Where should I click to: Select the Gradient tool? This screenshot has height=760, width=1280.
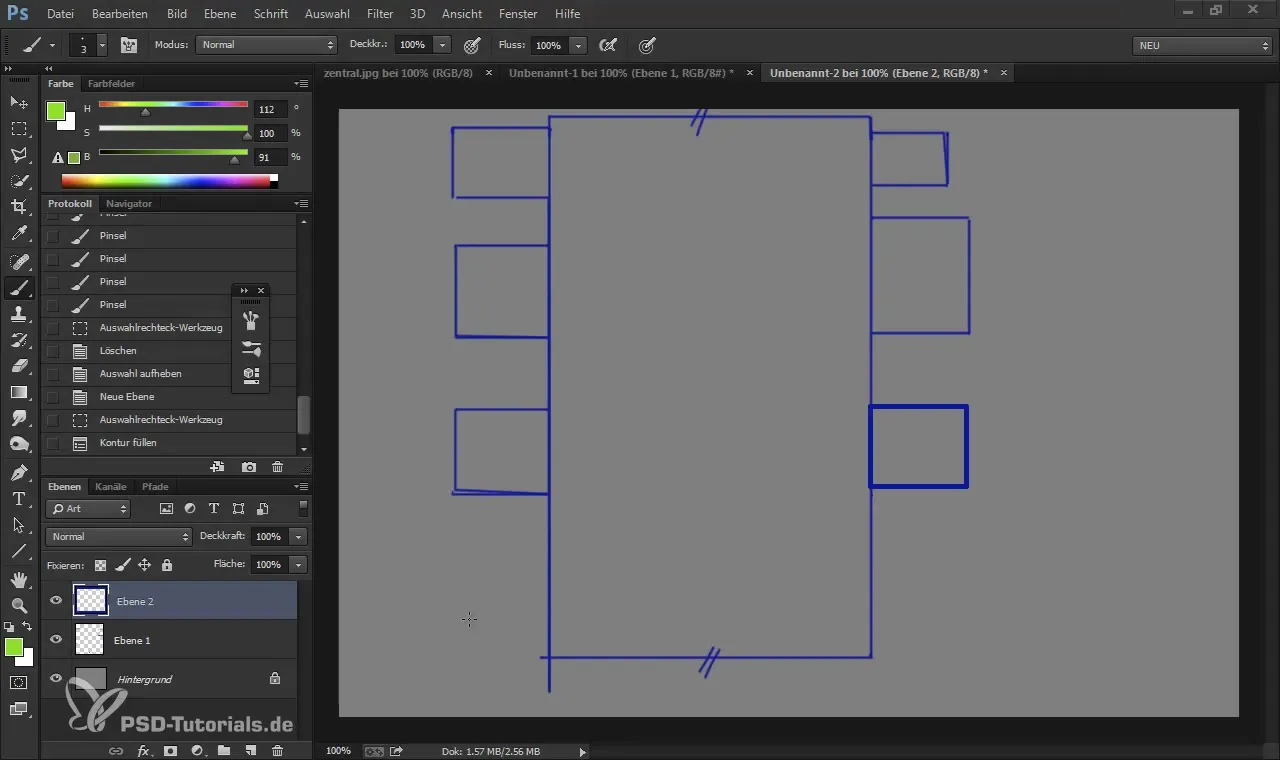pyautogui.click(x=18, y=392)
